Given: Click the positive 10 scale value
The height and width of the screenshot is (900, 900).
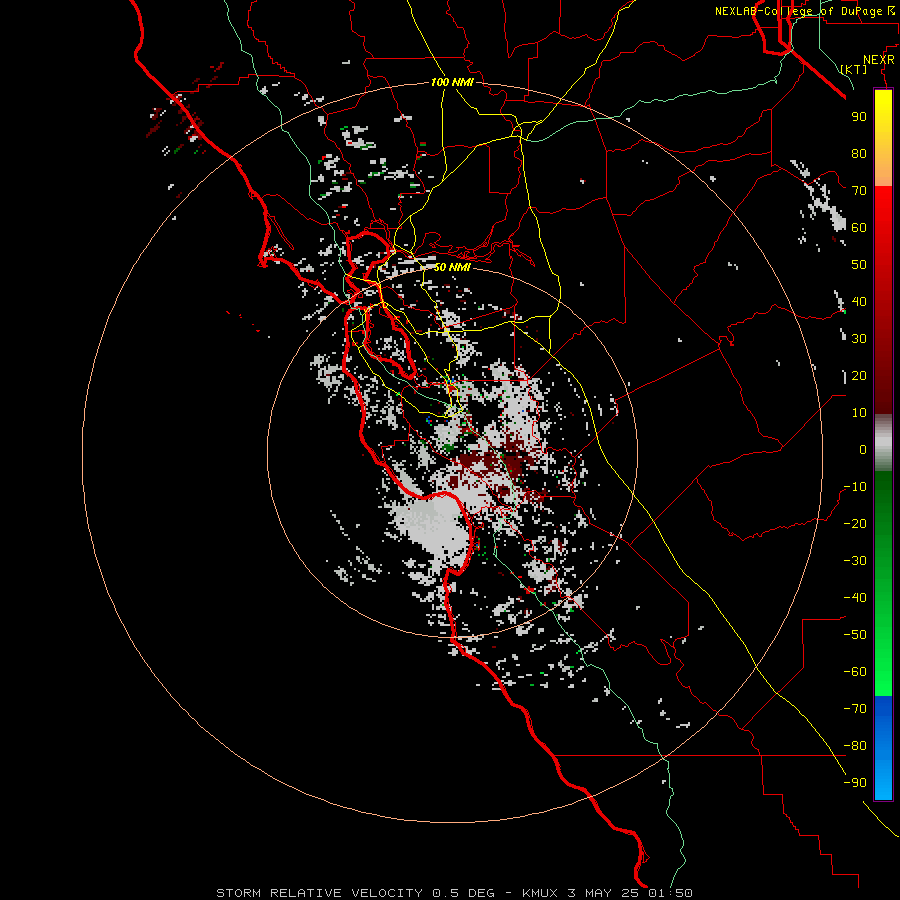Looking at the screenshot, I should 859,413.
